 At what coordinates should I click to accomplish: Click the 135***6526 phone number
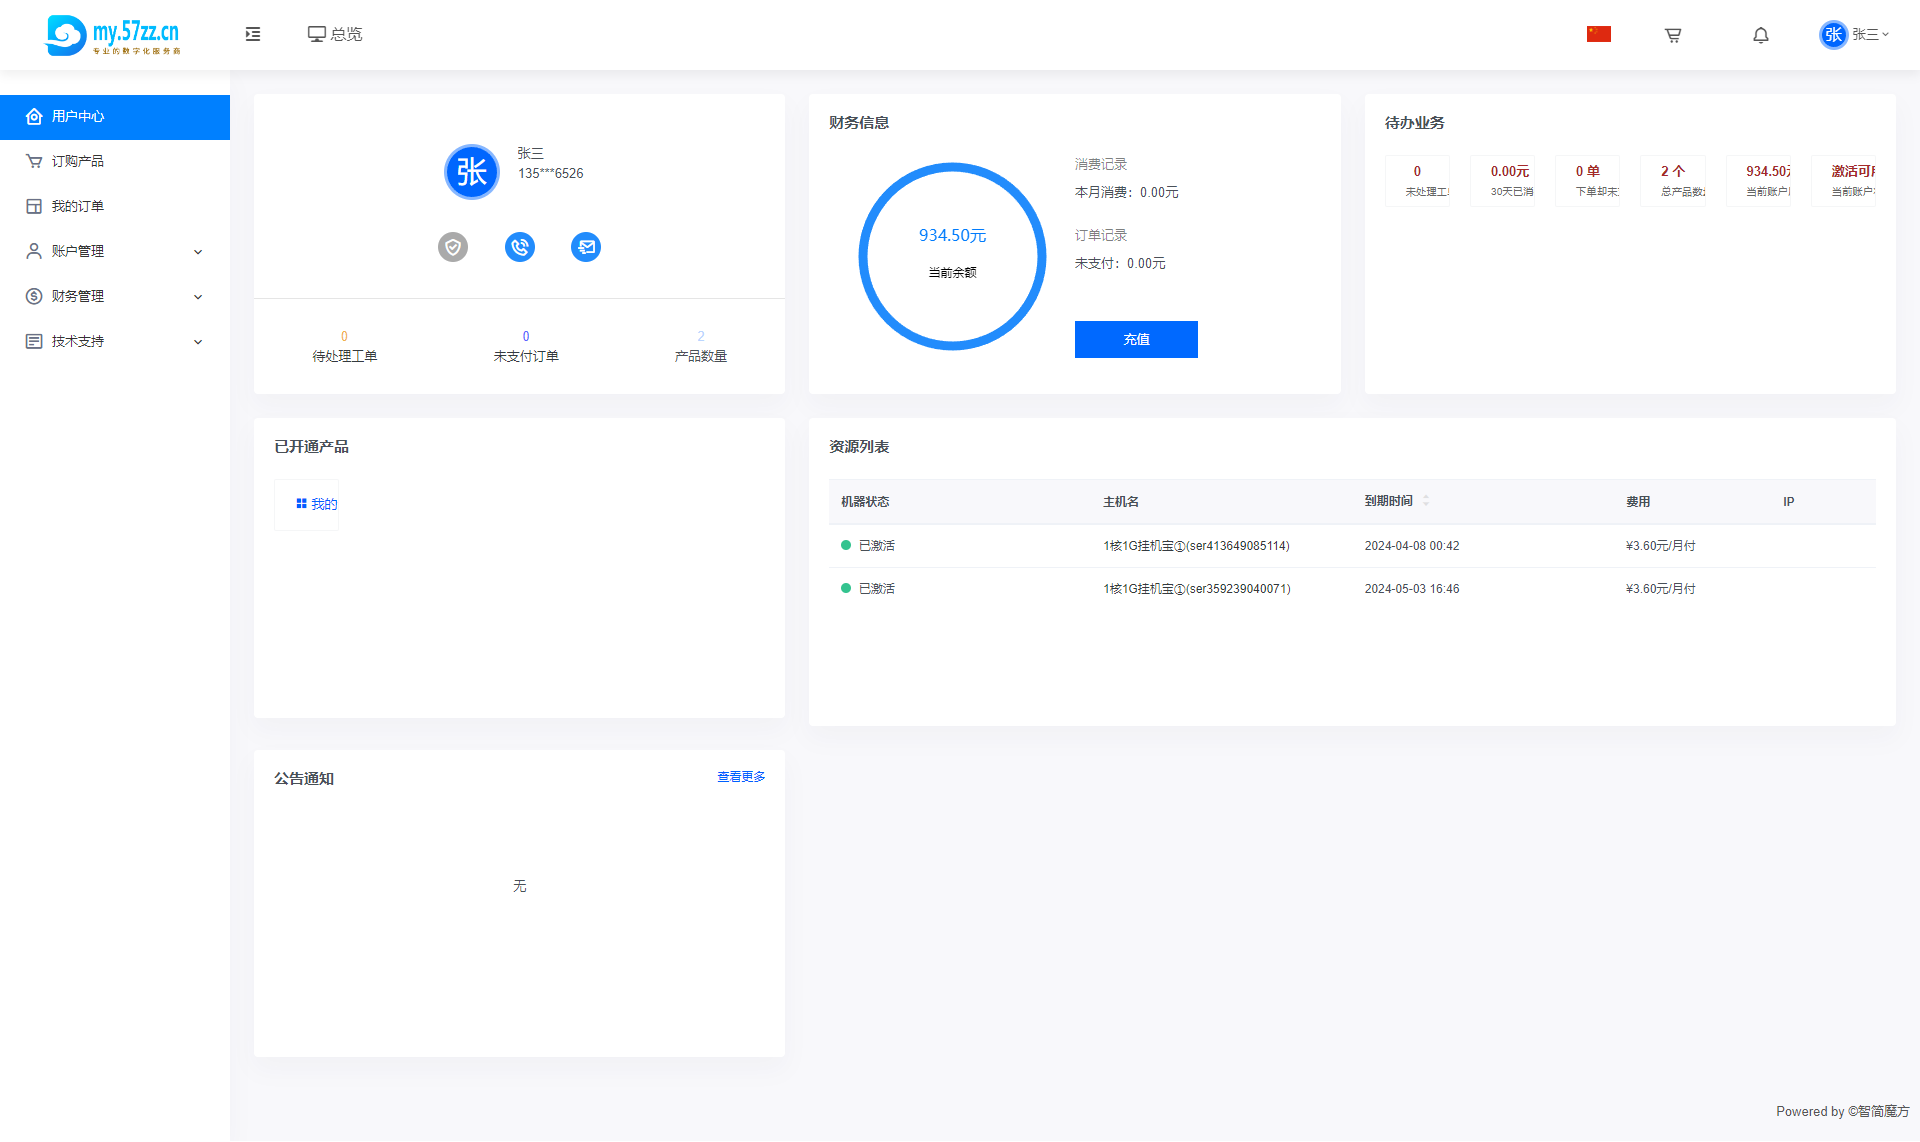[551, 173]
